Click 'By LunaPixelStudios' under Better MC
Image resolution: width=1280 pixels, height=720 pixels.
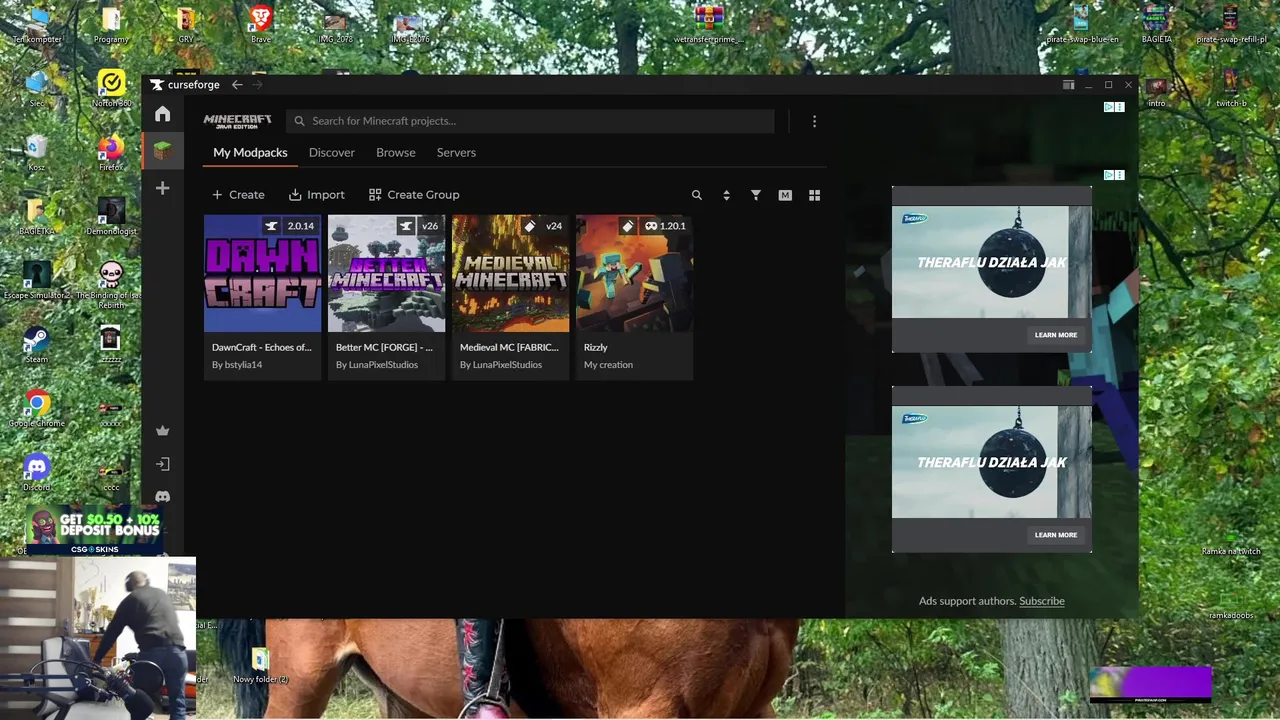(377, 365)
